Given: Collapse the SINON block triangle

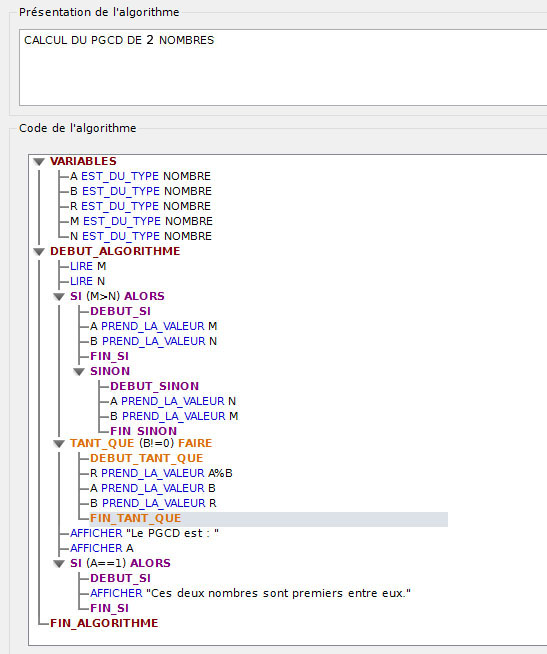Looking at the screenshot, I should coord(79,372).
